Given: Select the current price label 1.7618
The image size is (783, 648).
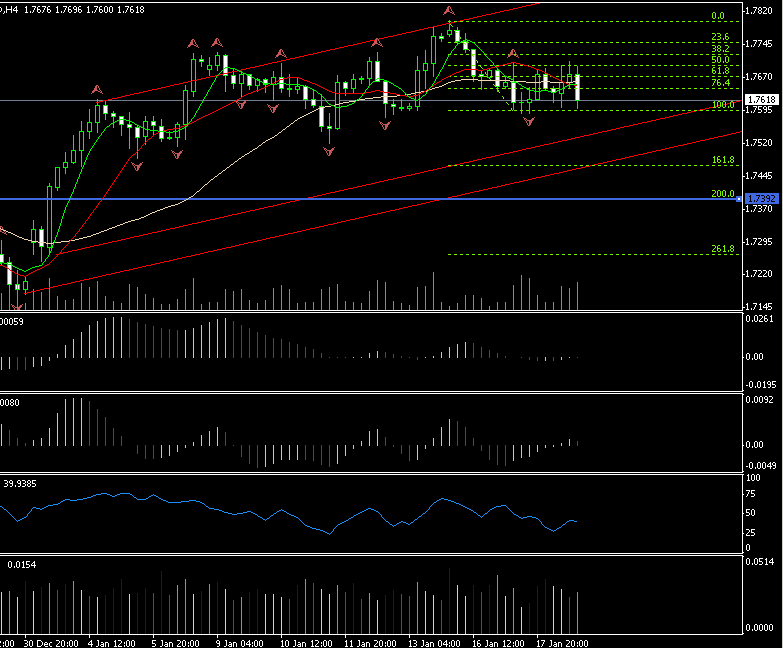Looking at the screenshot, I should click(763, 99).
